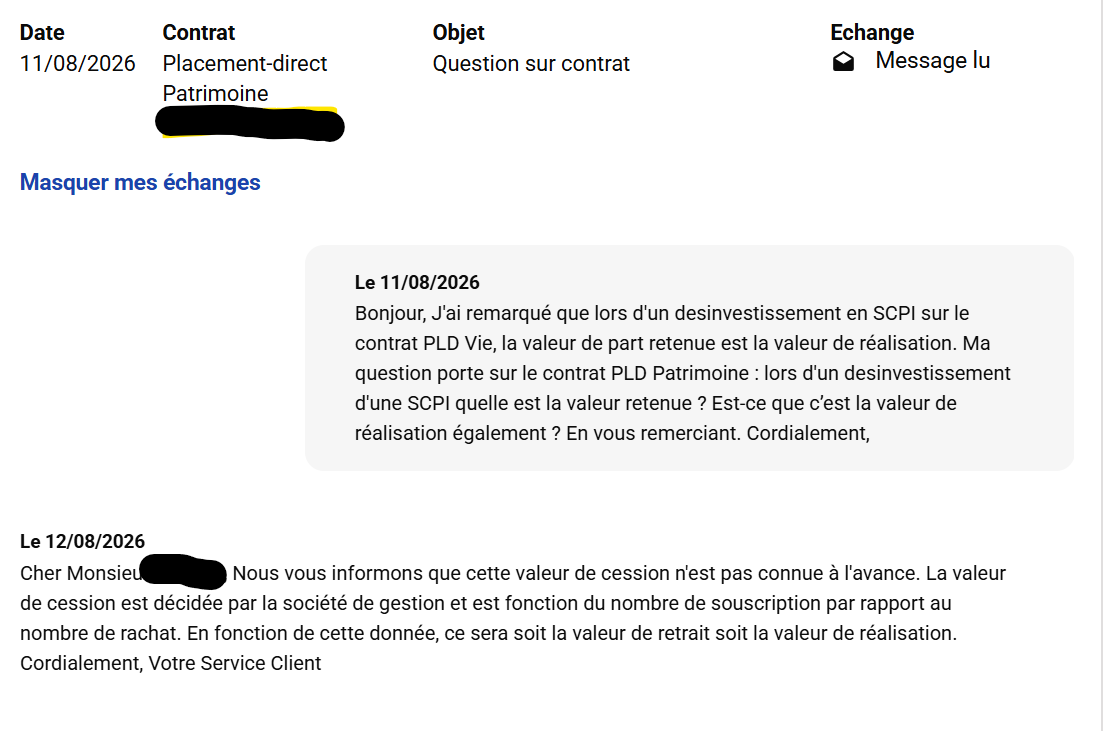Click the user's Bonjour message text
This screenshot has width=1115, height=731.
pos(683,373)
